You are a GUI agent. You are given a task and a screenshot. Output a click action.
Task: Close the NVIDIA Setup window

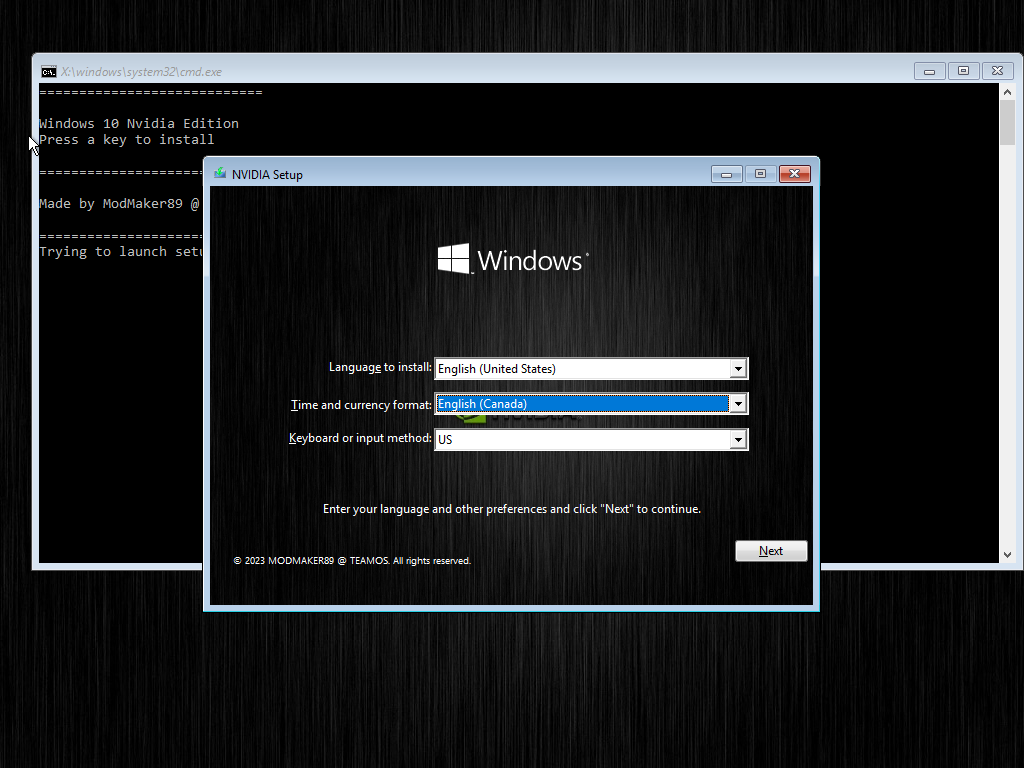click(x=794, y=174)
